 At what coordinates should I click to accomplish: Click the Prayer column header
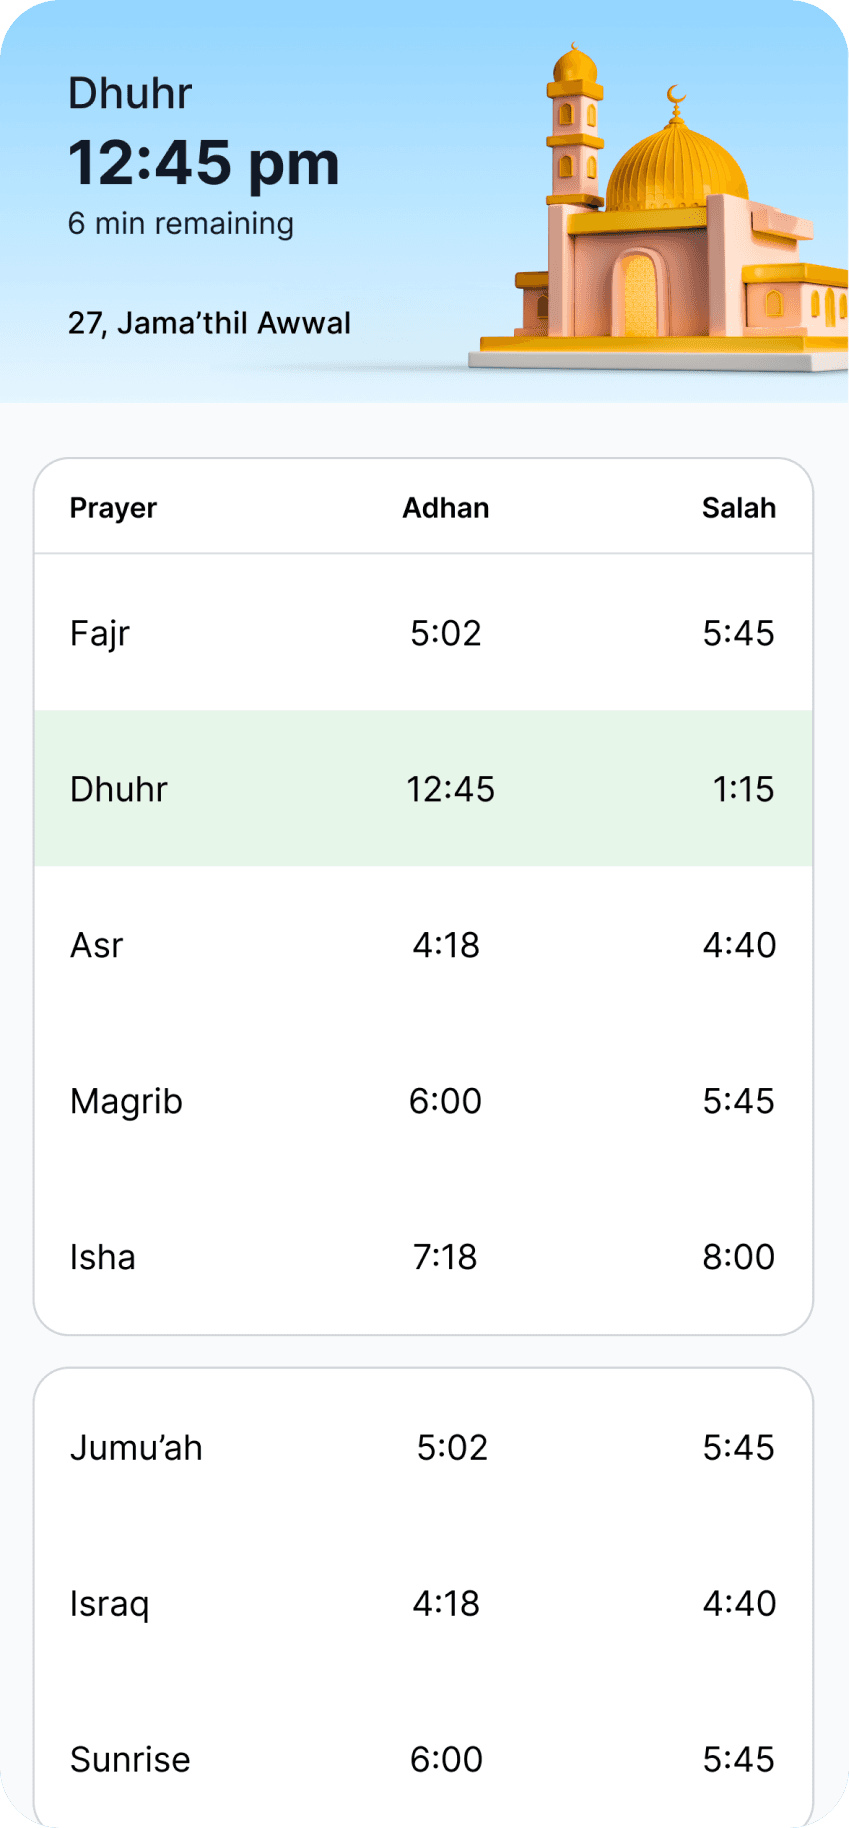click(113, 508)
